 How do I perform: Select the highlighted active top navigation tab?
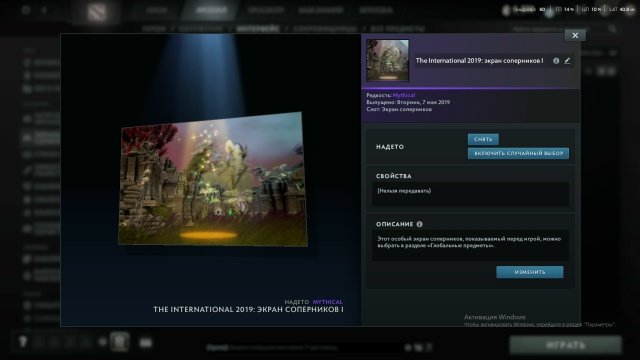click(x=211, y=10)
